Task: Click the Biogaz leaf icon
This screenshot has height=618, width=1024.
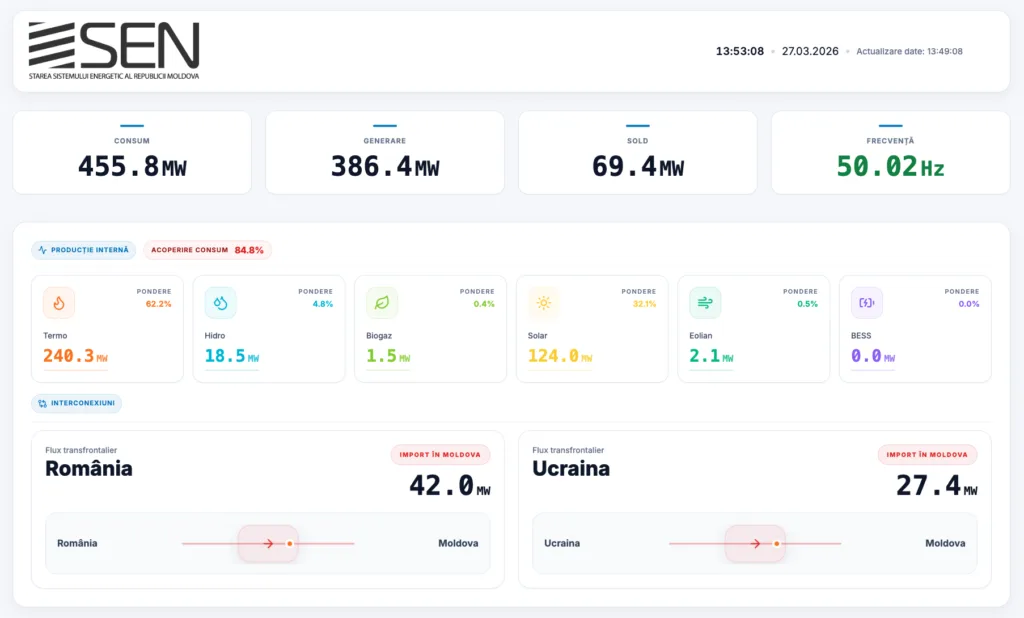Action: pos(382,302)
